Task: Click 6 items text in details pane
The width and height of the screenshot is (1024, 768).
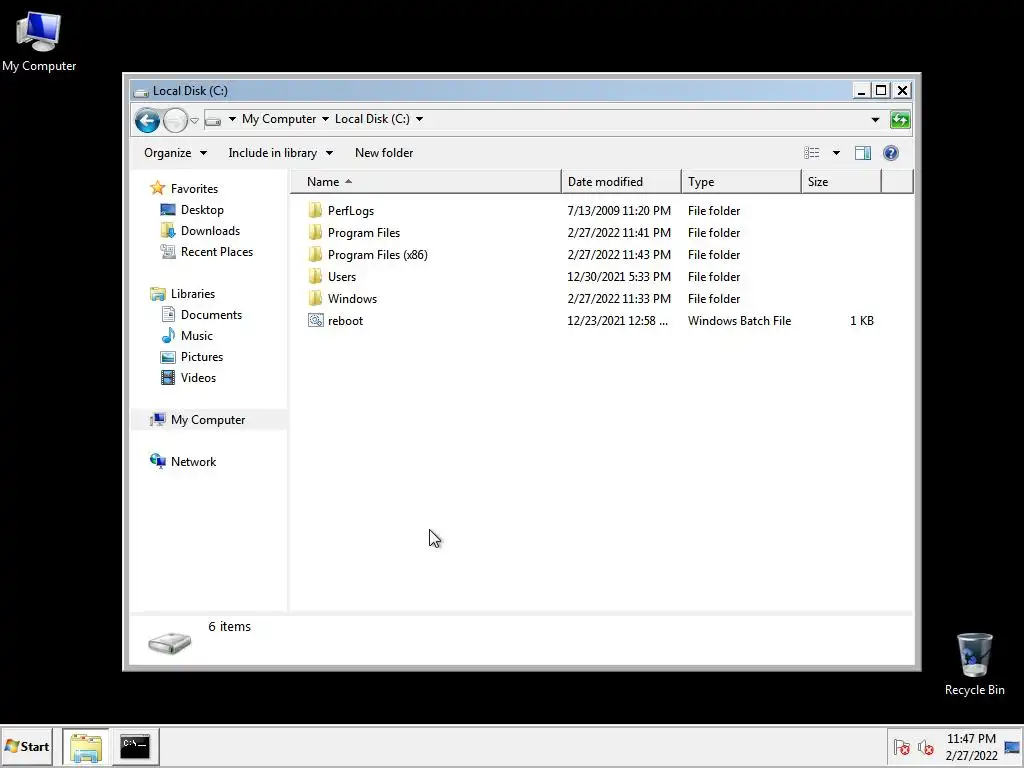Action: point(229,626)
